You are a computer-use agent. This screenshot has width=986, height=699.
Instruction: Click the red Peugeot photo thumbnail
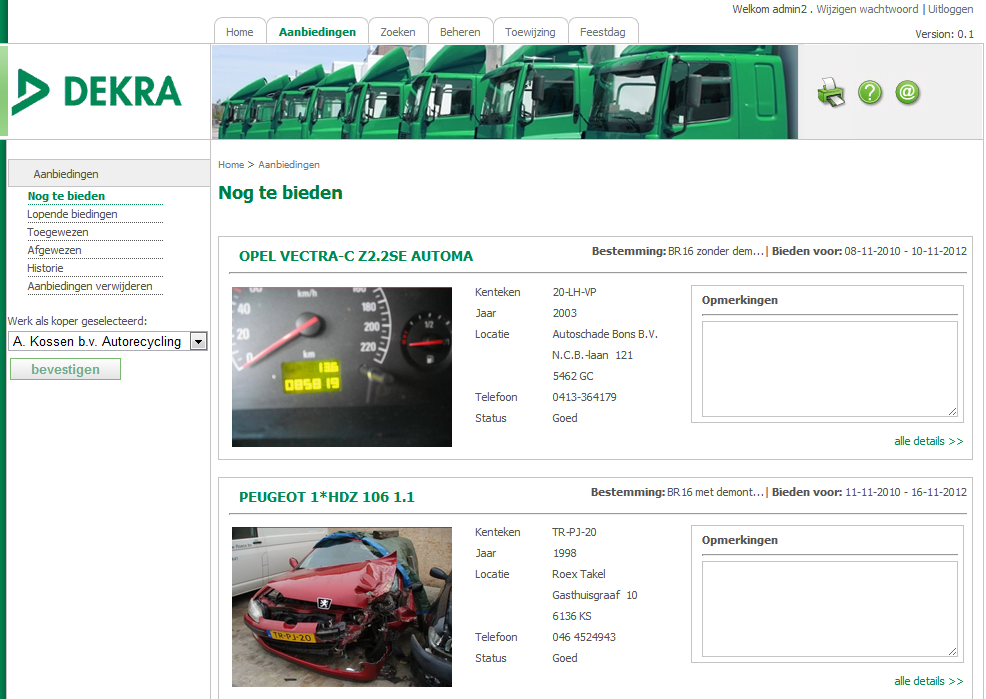coord(341,607)
